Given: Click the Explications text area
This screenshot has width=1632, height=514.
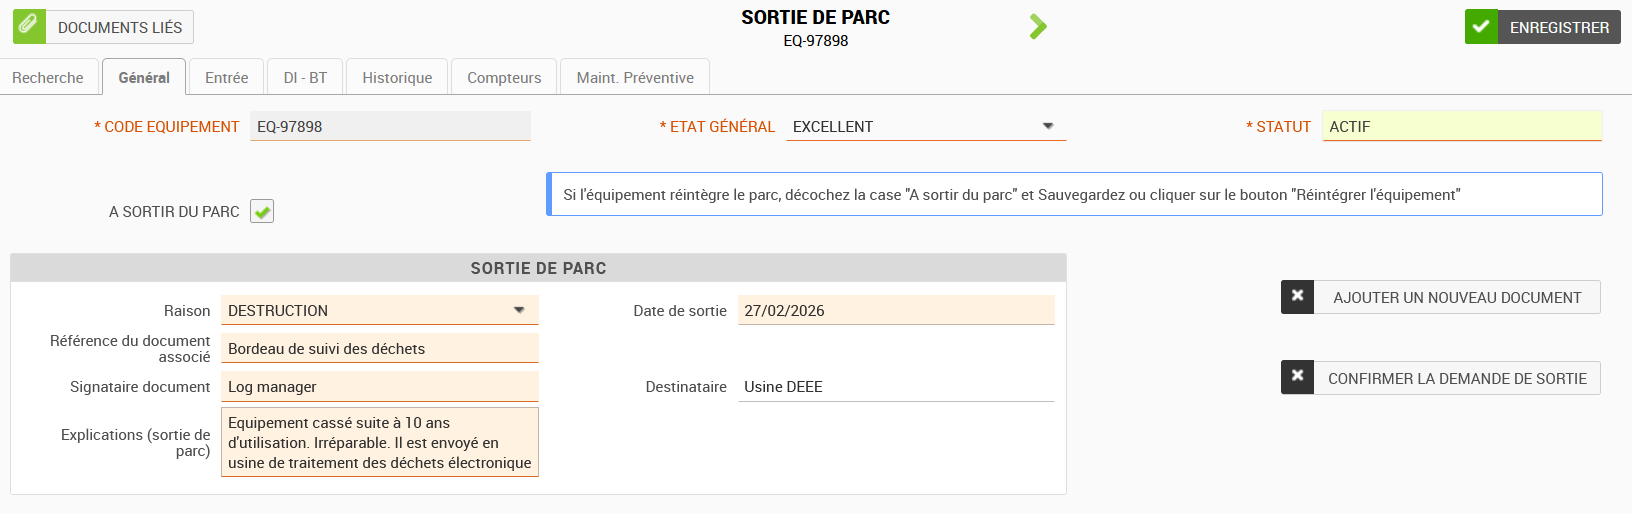Looking at the screenshot, I should point(380,442).
